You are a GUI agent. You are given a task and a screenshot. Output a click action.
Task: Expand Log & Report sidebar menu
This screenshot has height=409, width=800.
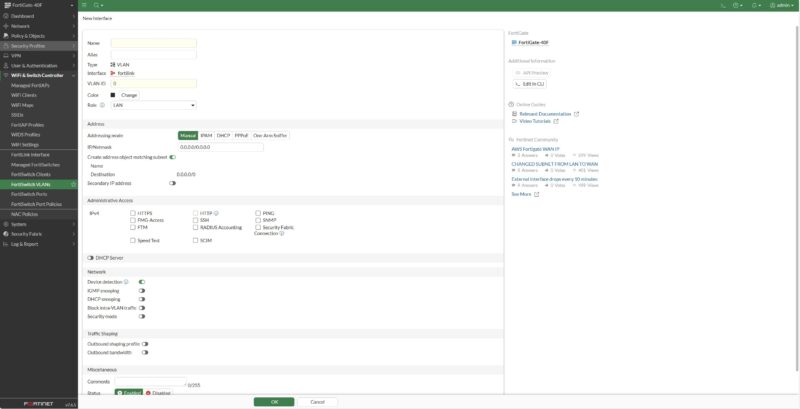click(x=39, y=244)
